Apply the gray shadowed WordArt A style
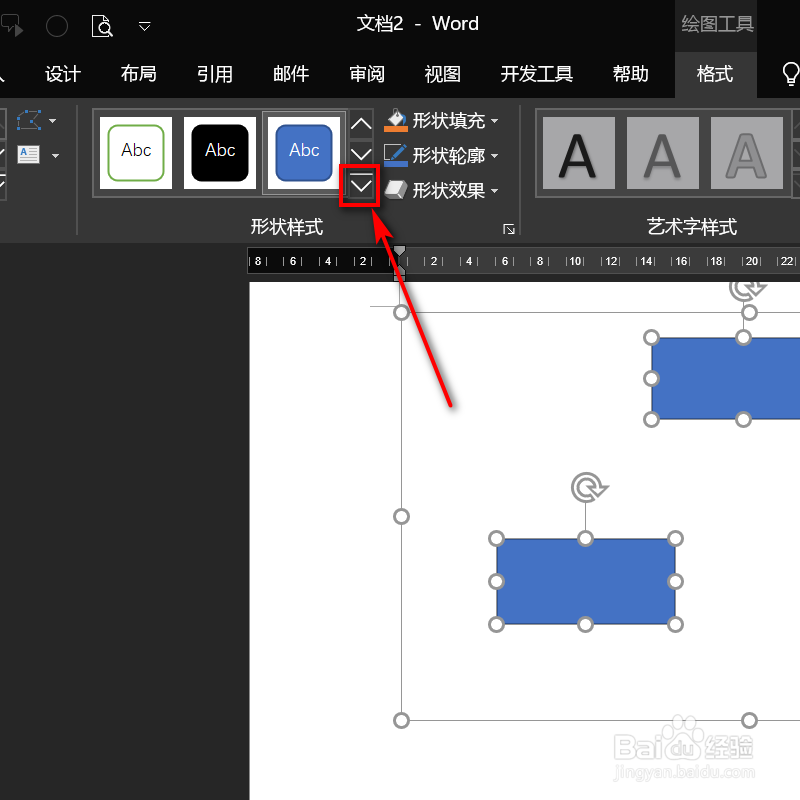This screenshot has height=800, width=800. [x=663, y=153]
